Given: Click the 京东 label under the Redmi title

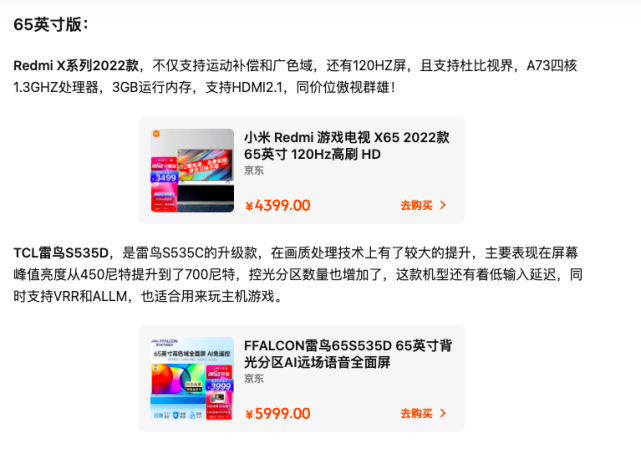Looking at the screenshot, I should coord(254,170).
